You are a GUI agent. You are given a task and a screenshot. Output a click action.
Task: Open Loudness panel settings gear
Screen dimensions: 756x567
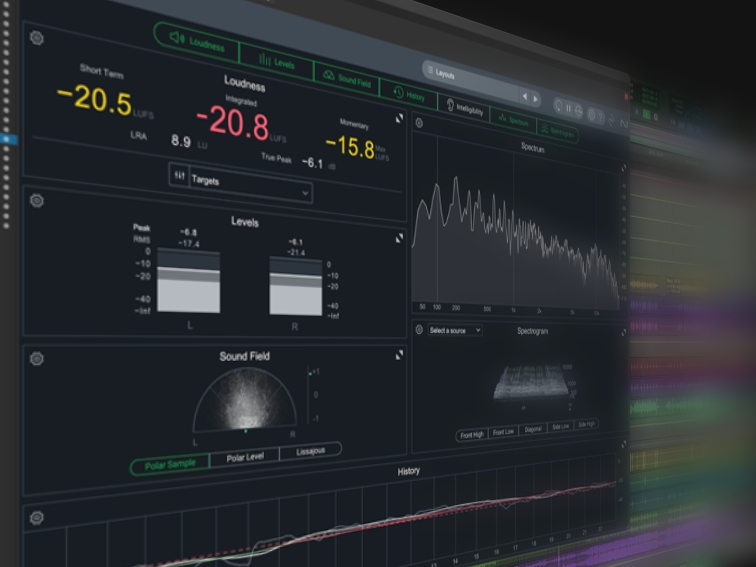click(x=37, y=38)
